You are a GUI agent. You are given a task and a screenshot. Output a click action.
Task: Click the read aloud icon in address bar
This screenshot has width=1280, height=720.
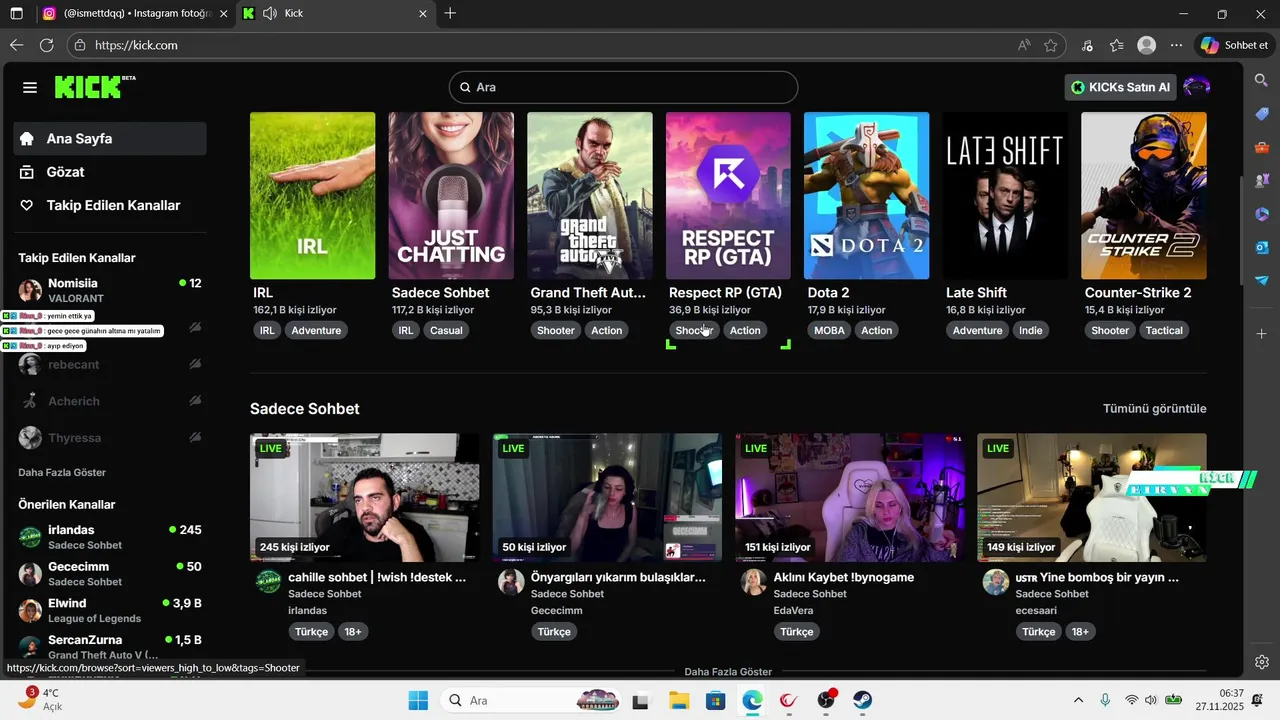pos(1024,45)
